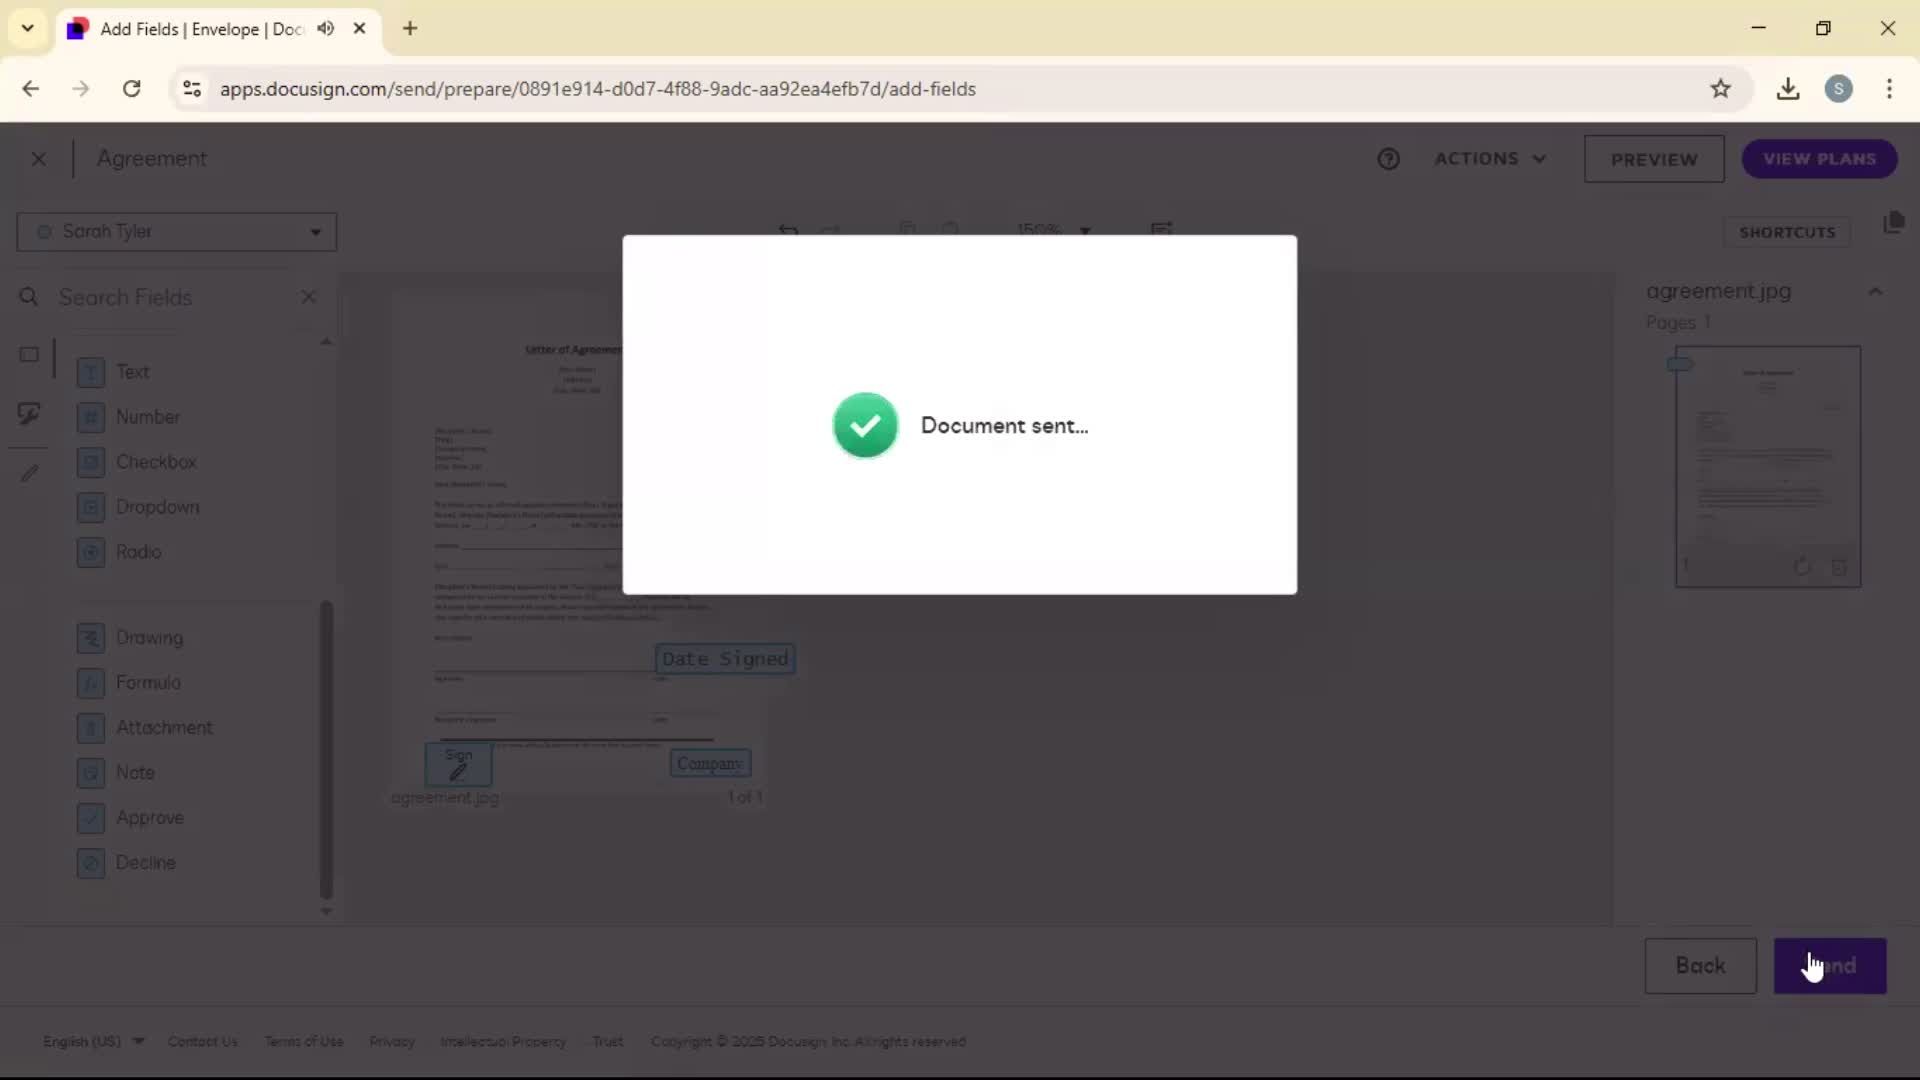The height and width of the screenshot is (1080, 1920).
Task: Choose the Drawing field icon
Action: pos(91,638)
